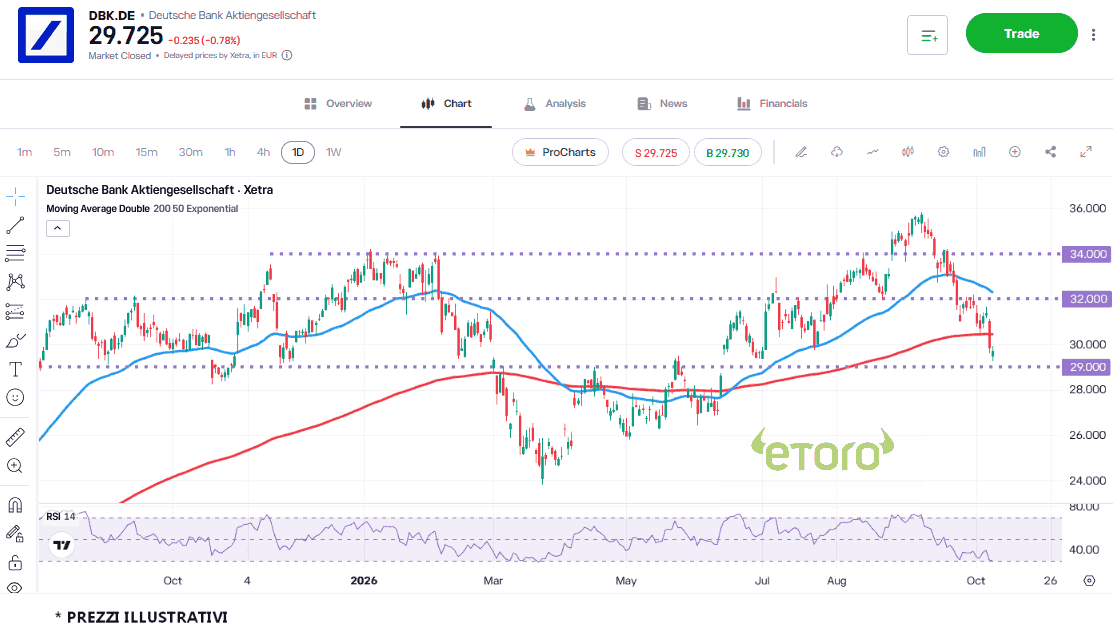Image resolution: width=1113 pixels, height=627 pixels.
Task: Click the 2026 date axis label
Action: click(364, 580)
